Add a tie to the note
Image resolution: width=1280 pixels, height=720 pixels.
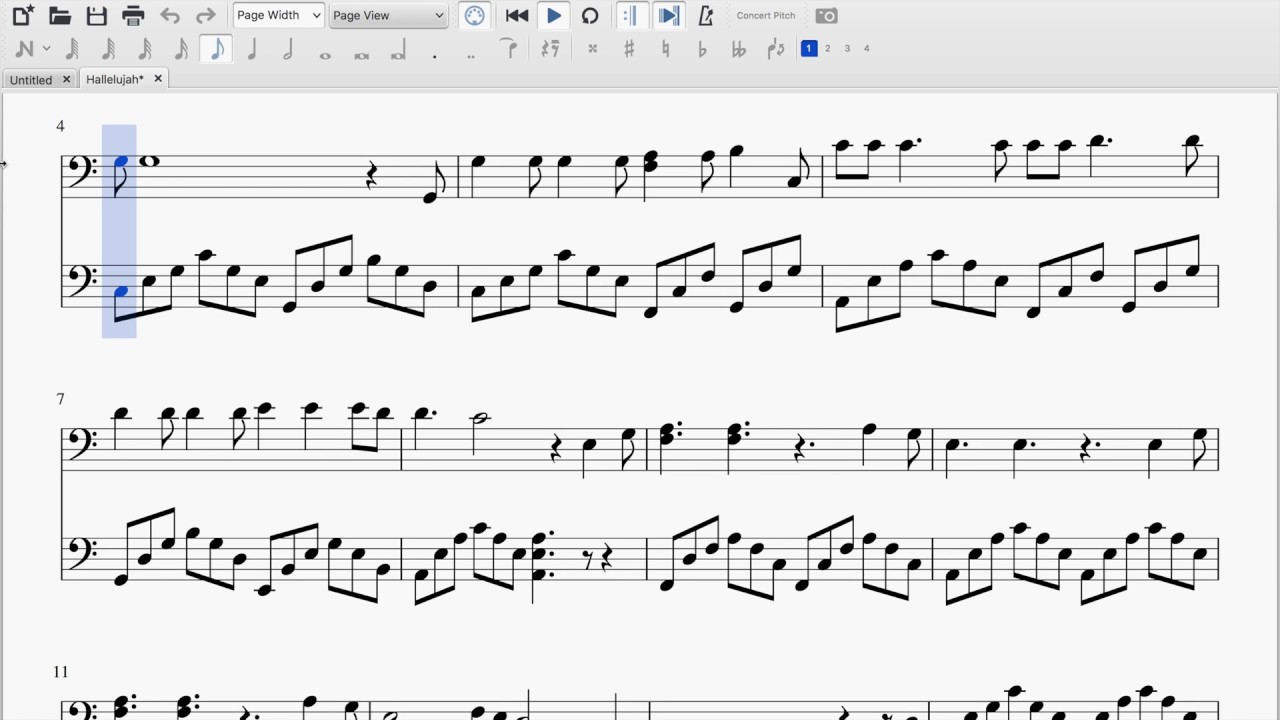(508, 46)
